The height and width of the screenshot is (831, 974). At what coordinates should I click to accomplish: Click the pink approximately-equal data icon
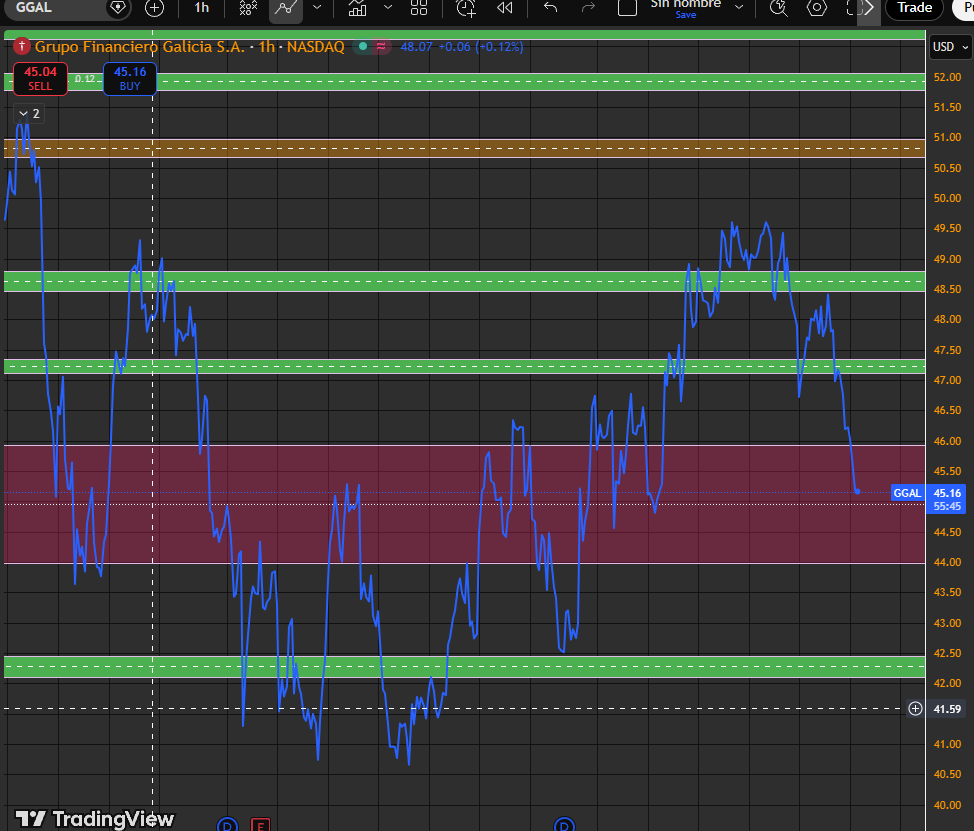(381, 46)
